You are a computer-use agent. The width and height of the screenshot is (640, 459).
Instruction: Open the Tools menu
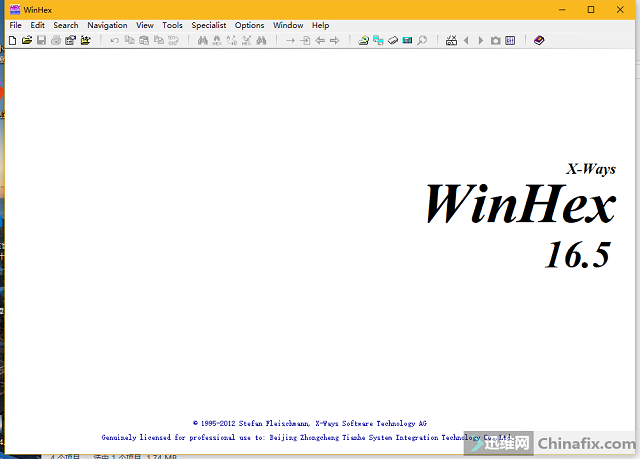tap(172, 25)
